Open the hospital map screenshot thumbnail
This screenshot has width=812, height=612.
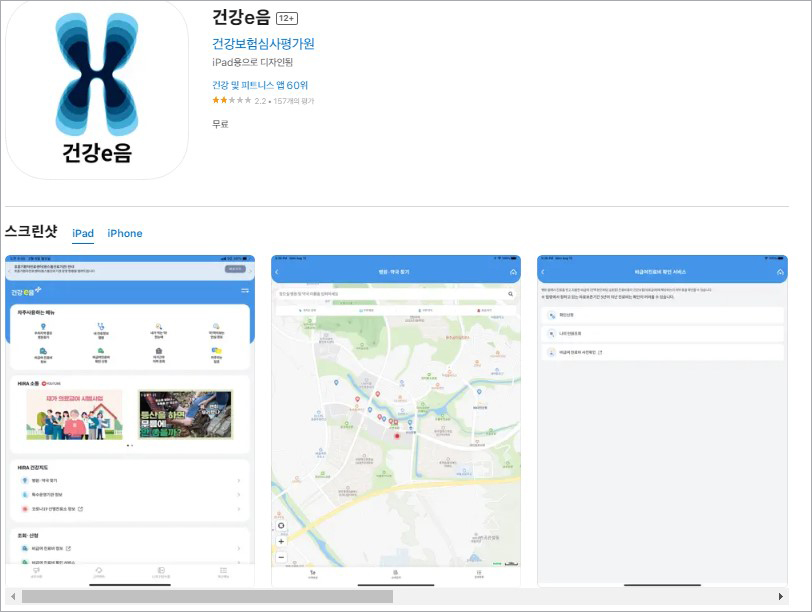click(396, 420)
